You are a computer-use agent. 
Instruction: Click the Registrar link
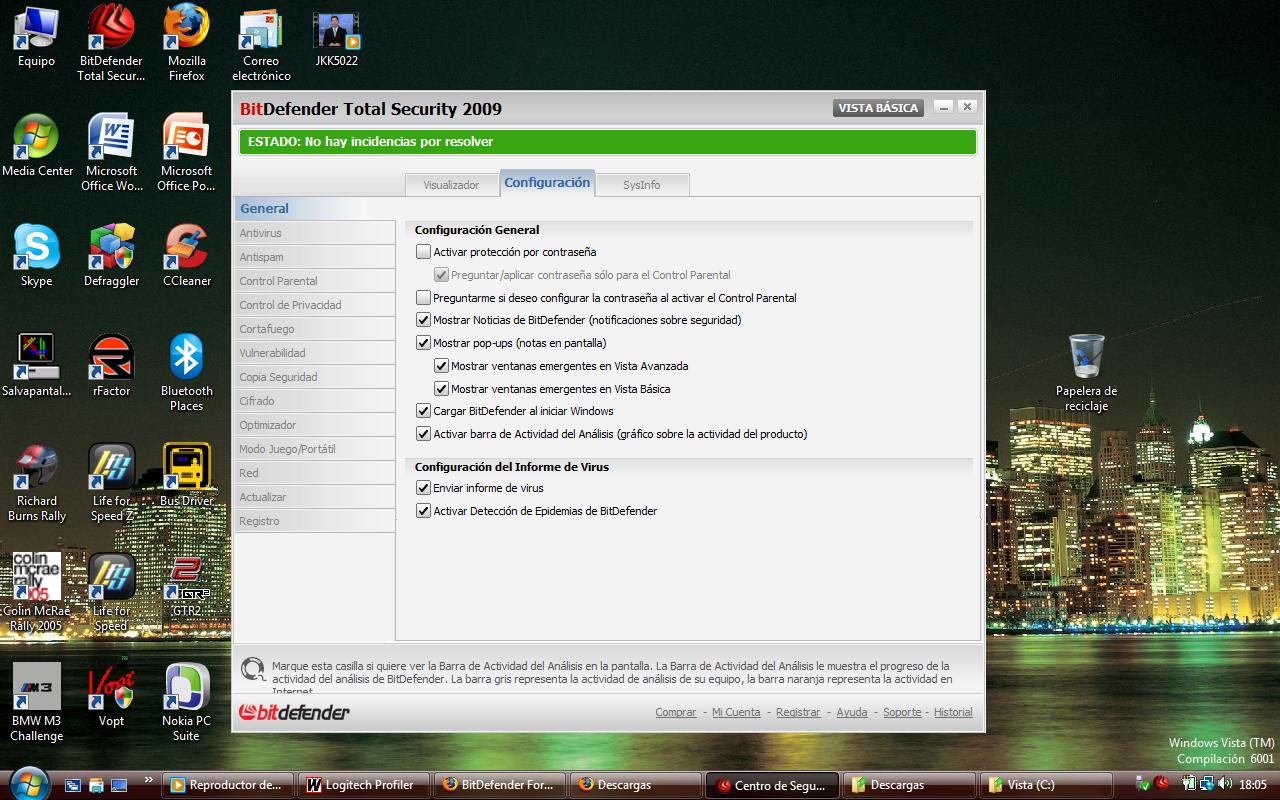pos(798,712)
